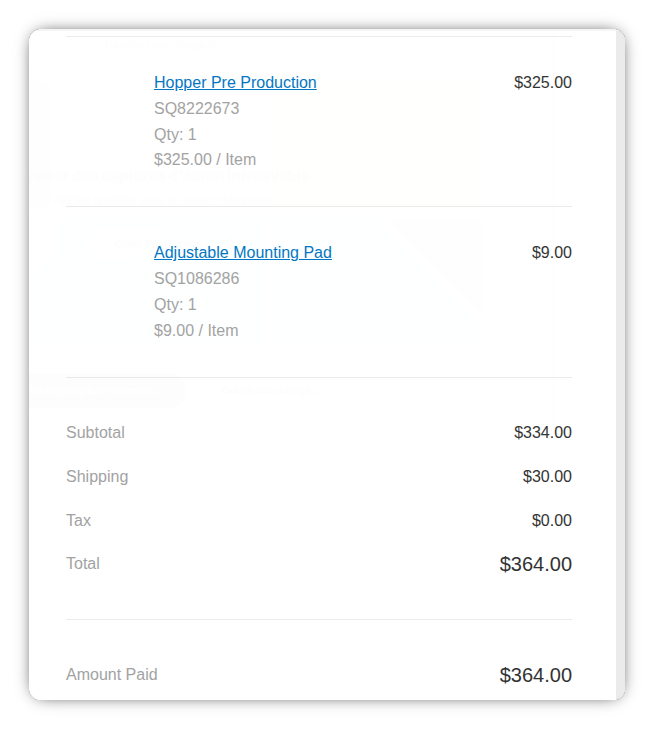This screenshot has width=654, height=729.
Task: Open the Hopper Pre Production product link
Action: pos(235,82)
